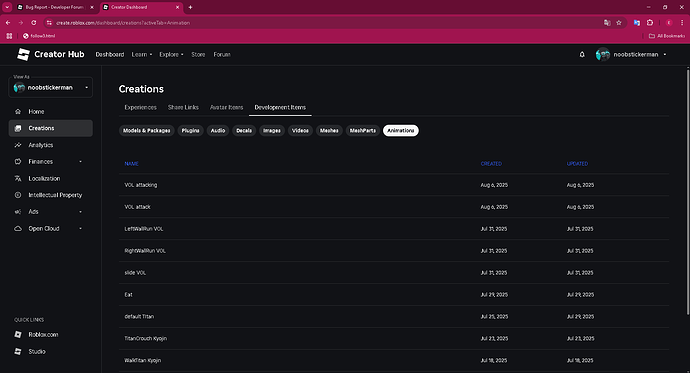Image resolution: width=690 pixels, height=373 pixels.
Task: Open the All Bookmarks folder
Action: click(x=667, y=36)
